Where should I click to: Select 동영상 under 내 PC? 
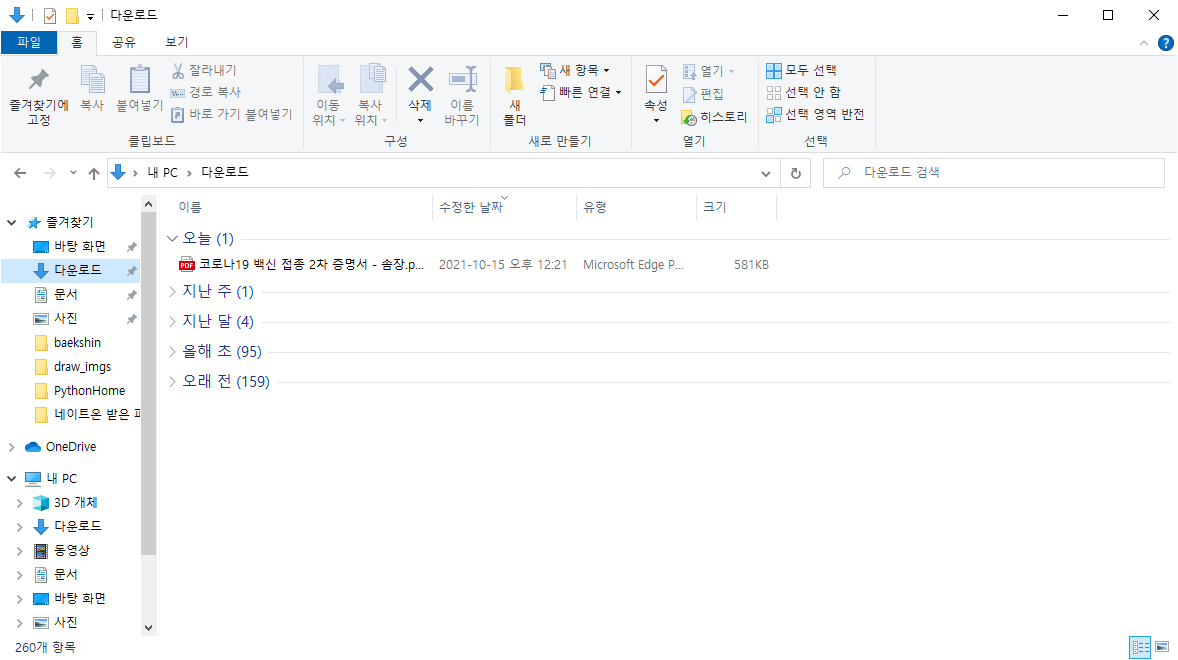[71, 550]
